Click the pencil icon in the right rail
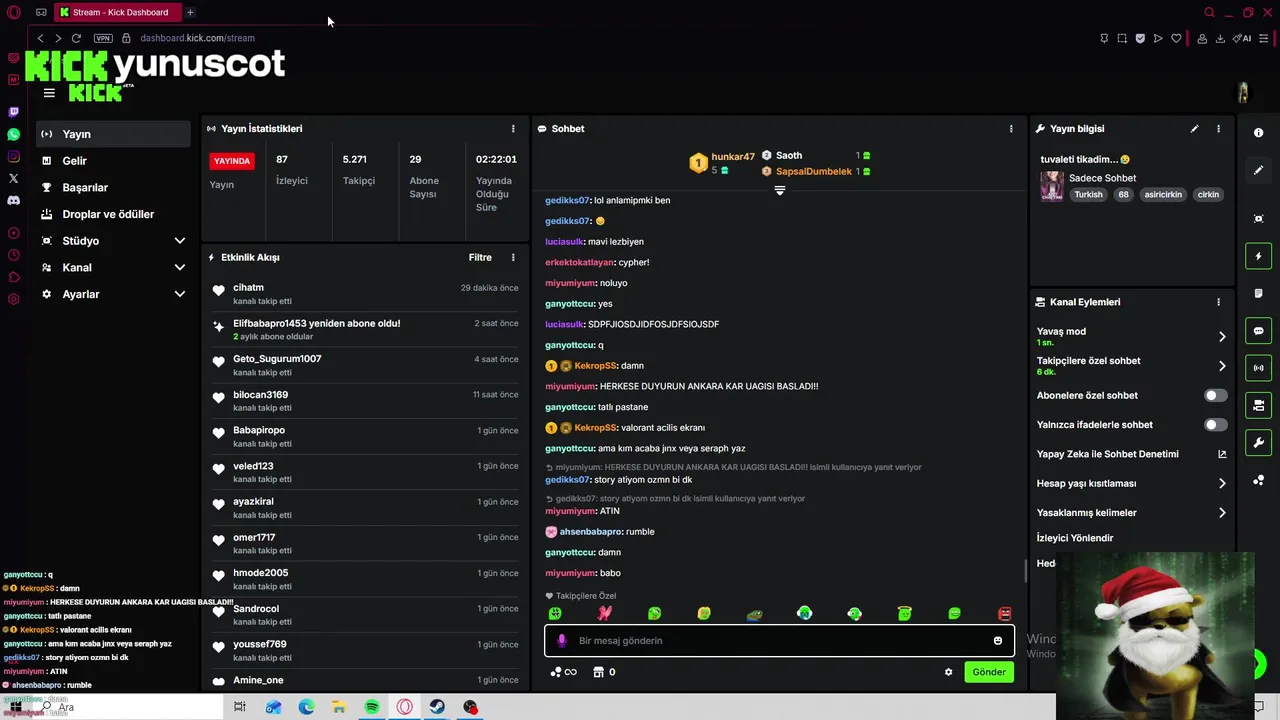The width and height of the screenshot is (1280, 720). pos(1258,170)
